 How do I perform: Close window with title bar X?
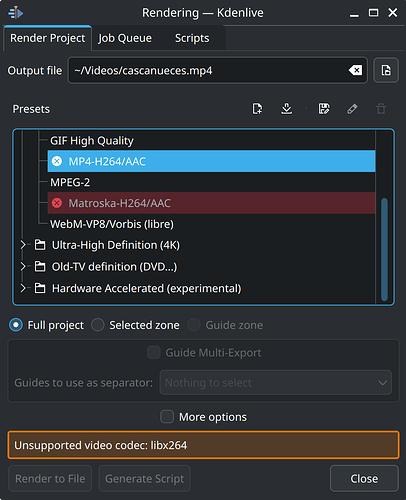[393, 13]
